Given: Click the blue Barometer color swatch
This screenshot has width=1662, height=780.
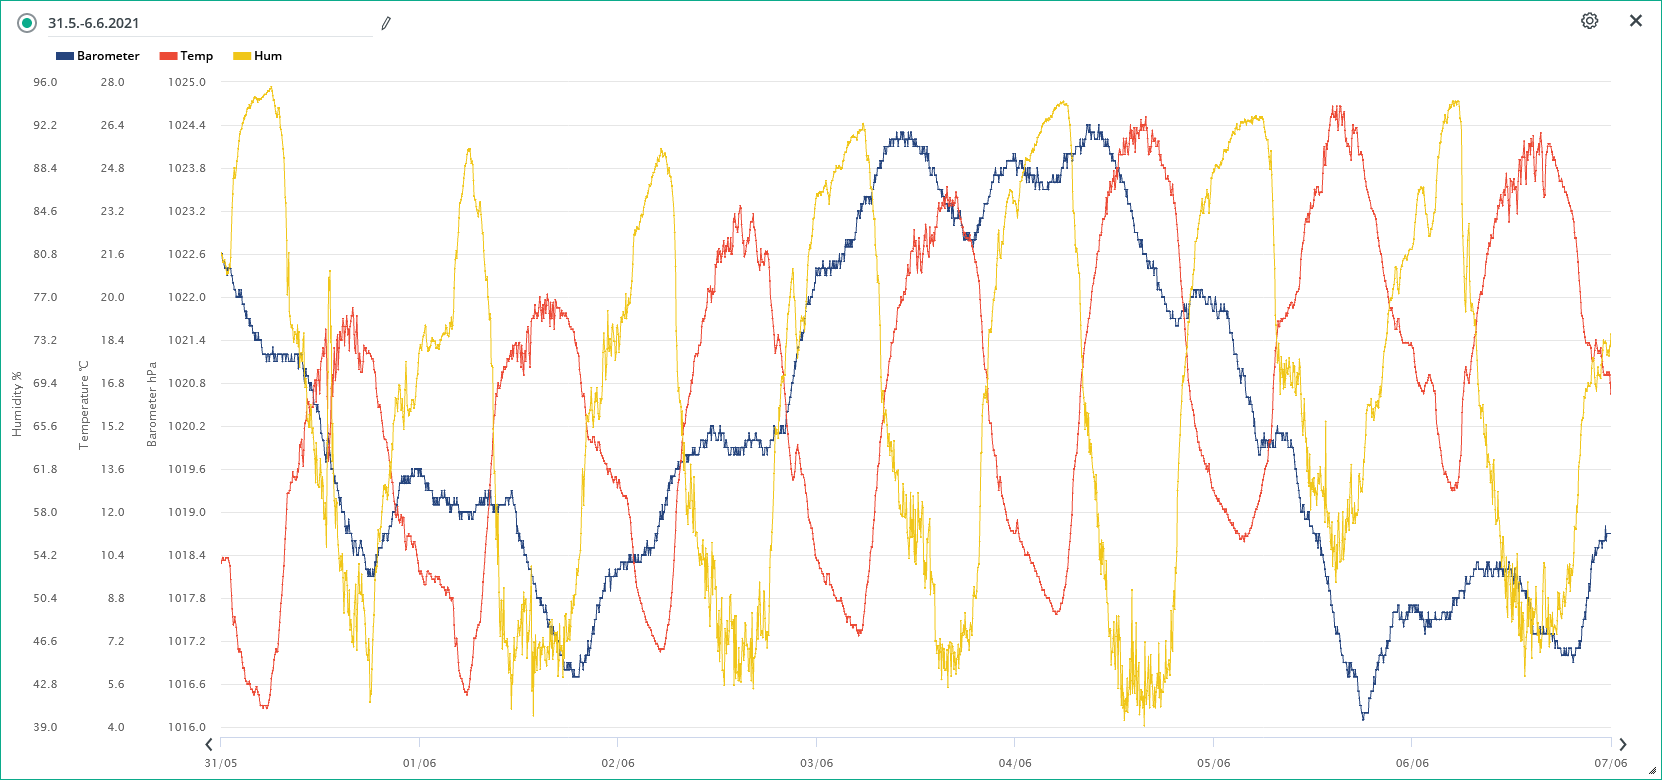Looking at the screenshot, I should (65, 56).
